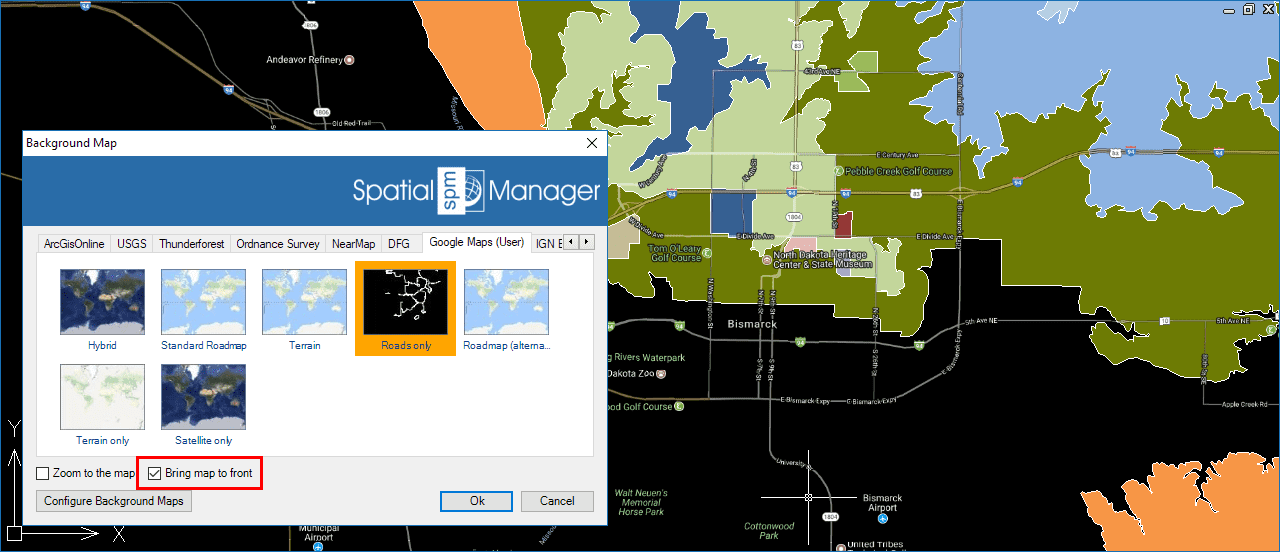The height and width of the screenshot is (552, 1280).
Task: Open the ArcGisOnline tab
Action: click(x=74, y=243)
